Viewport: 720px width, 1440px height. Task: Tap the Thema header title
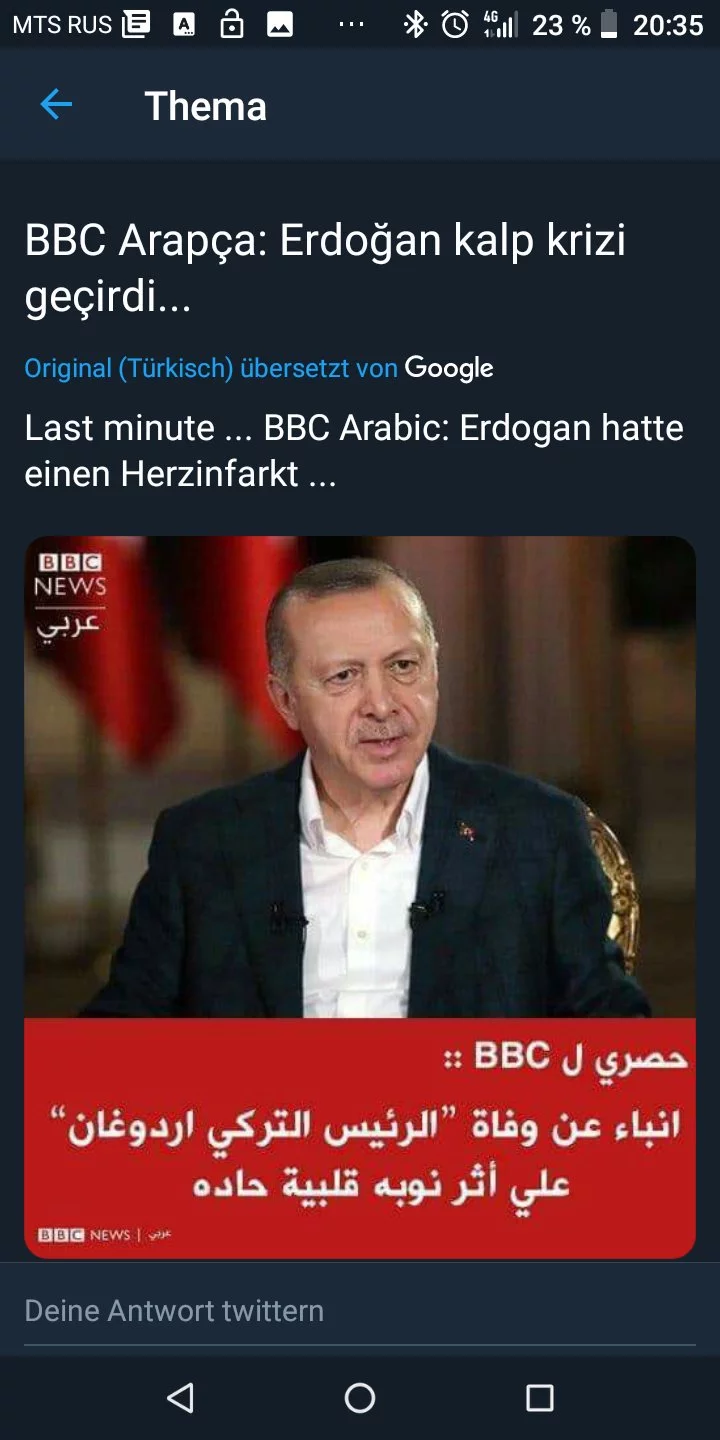coord(206,106)
